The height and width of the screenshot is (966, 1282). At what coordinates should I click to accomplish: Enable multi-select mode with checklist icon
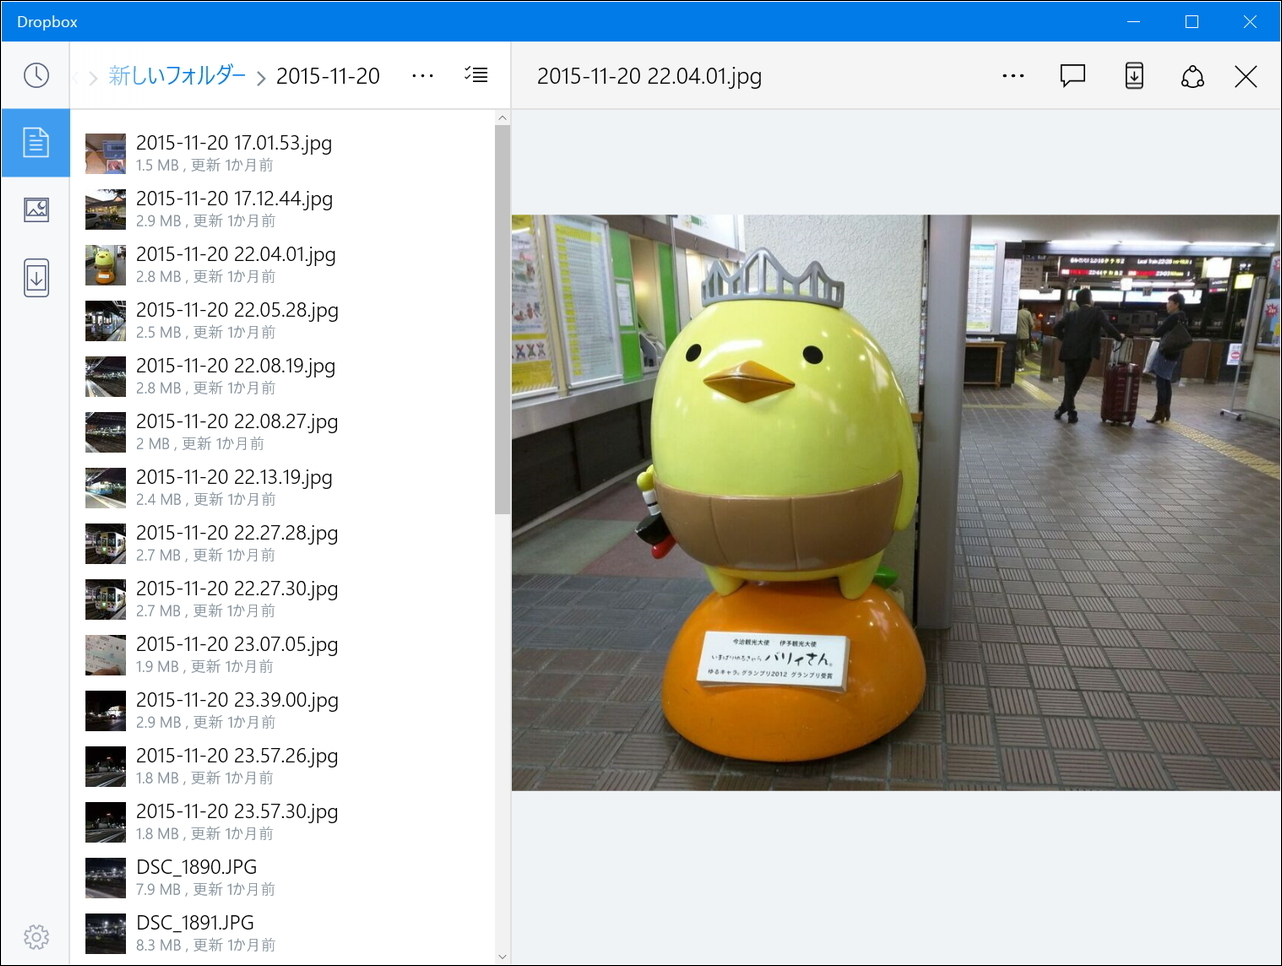(x=476, y=75)
